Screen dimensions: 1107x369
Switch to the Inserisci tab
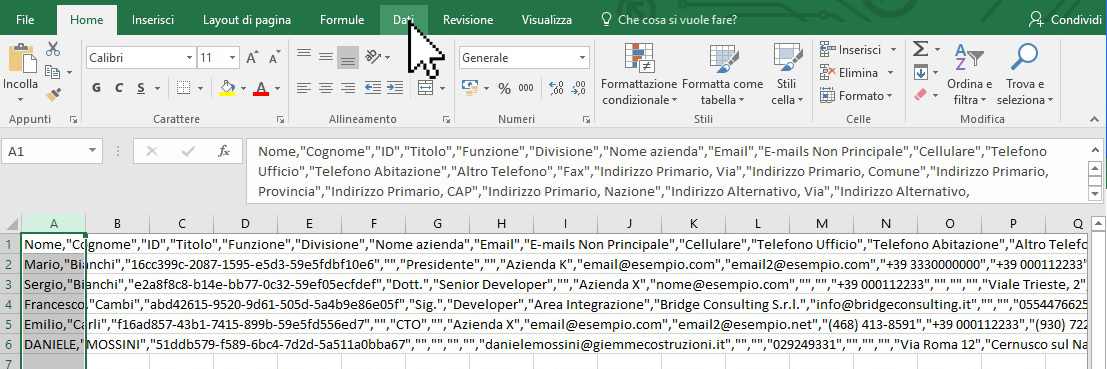(x=152, y=20)
